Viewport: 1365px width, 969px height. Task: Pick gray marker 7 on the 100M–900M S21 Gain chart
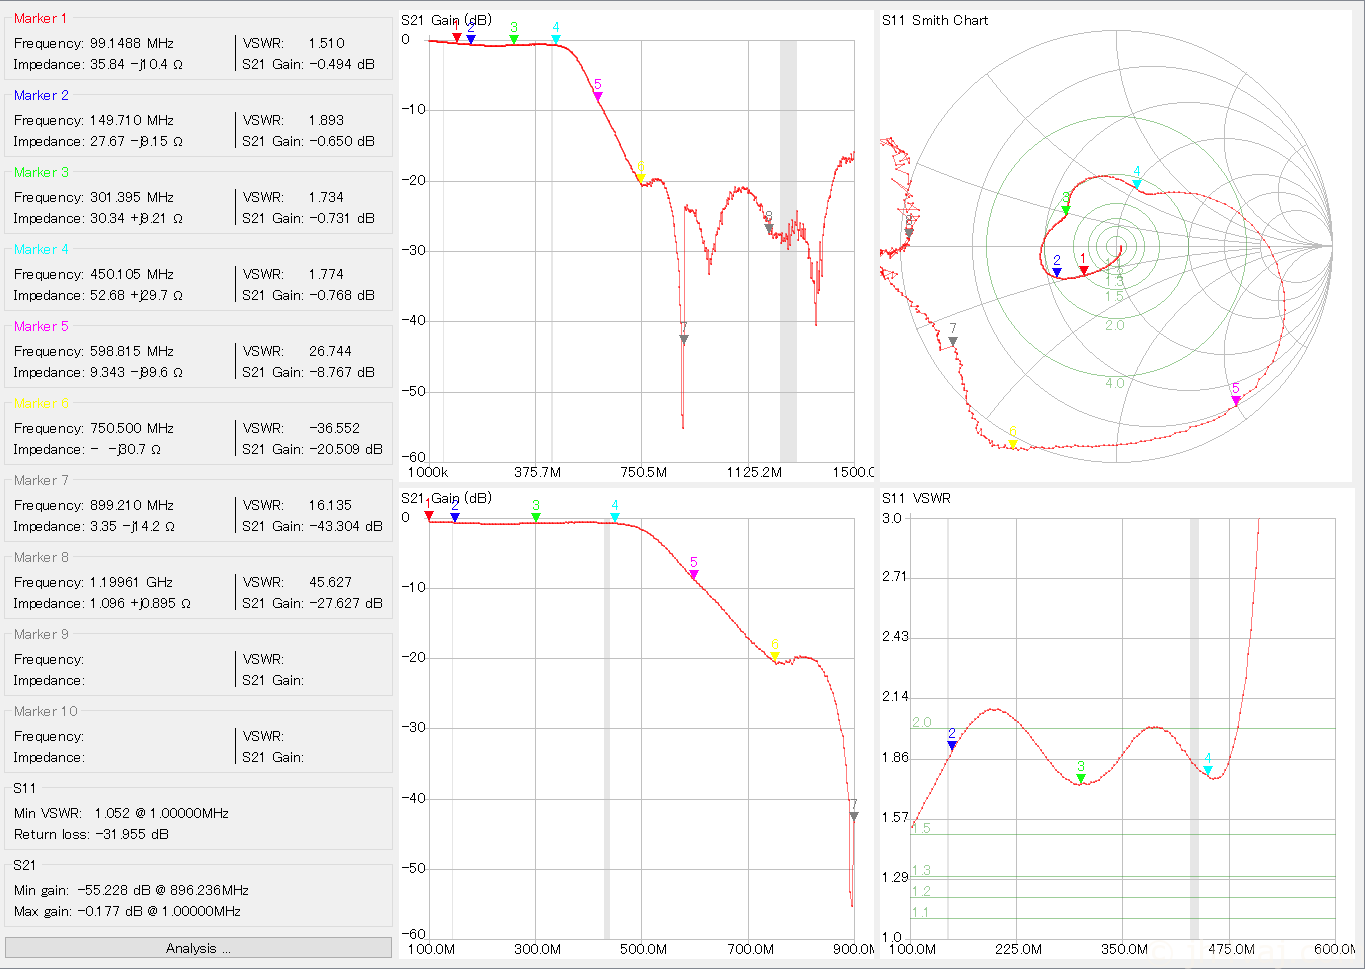coord(854,817)
